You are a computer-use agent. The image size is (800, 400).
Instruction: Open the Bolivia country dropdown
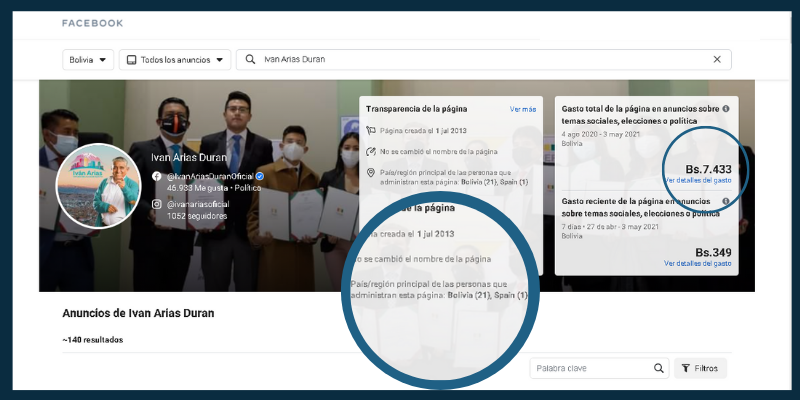[88, 60]
